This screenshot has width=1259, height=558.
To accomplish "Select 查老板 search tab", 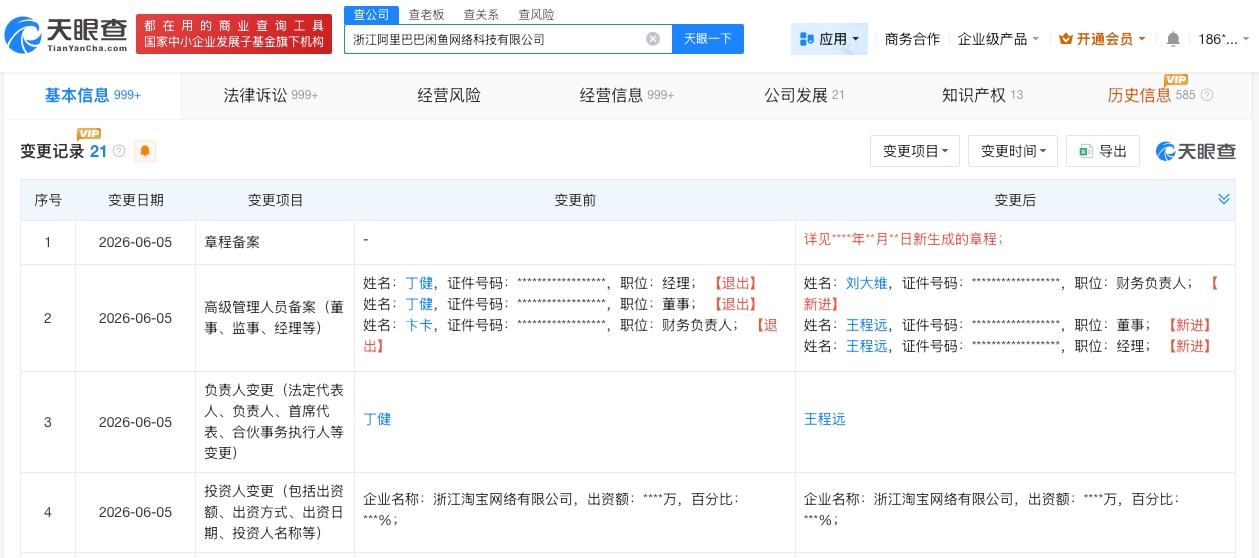I will [x=426, y=14].
